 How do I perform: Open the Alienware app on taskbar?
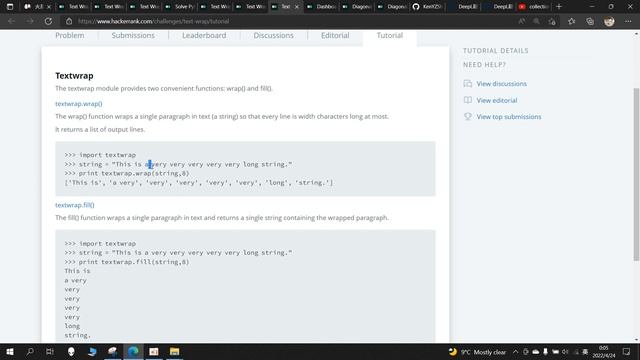71,351
